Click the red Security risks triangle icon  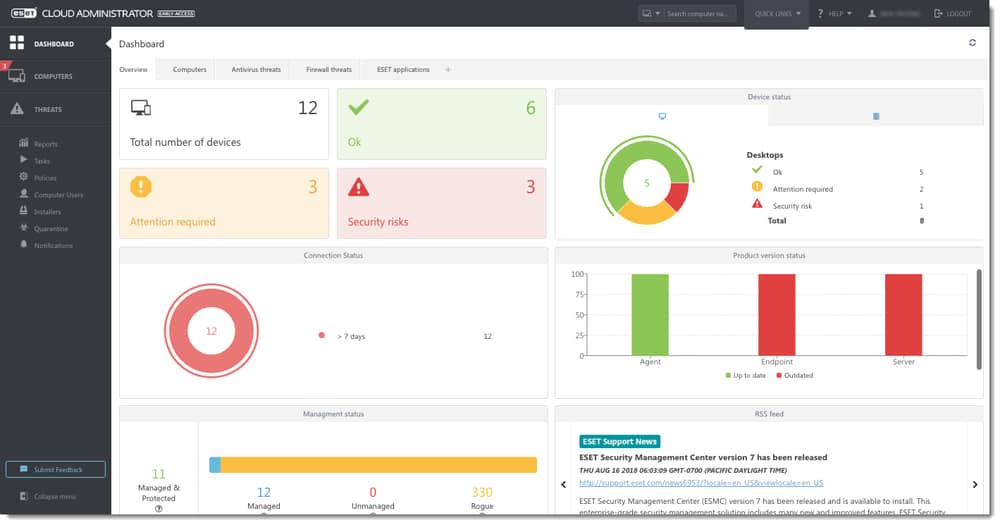click(358, 186)
